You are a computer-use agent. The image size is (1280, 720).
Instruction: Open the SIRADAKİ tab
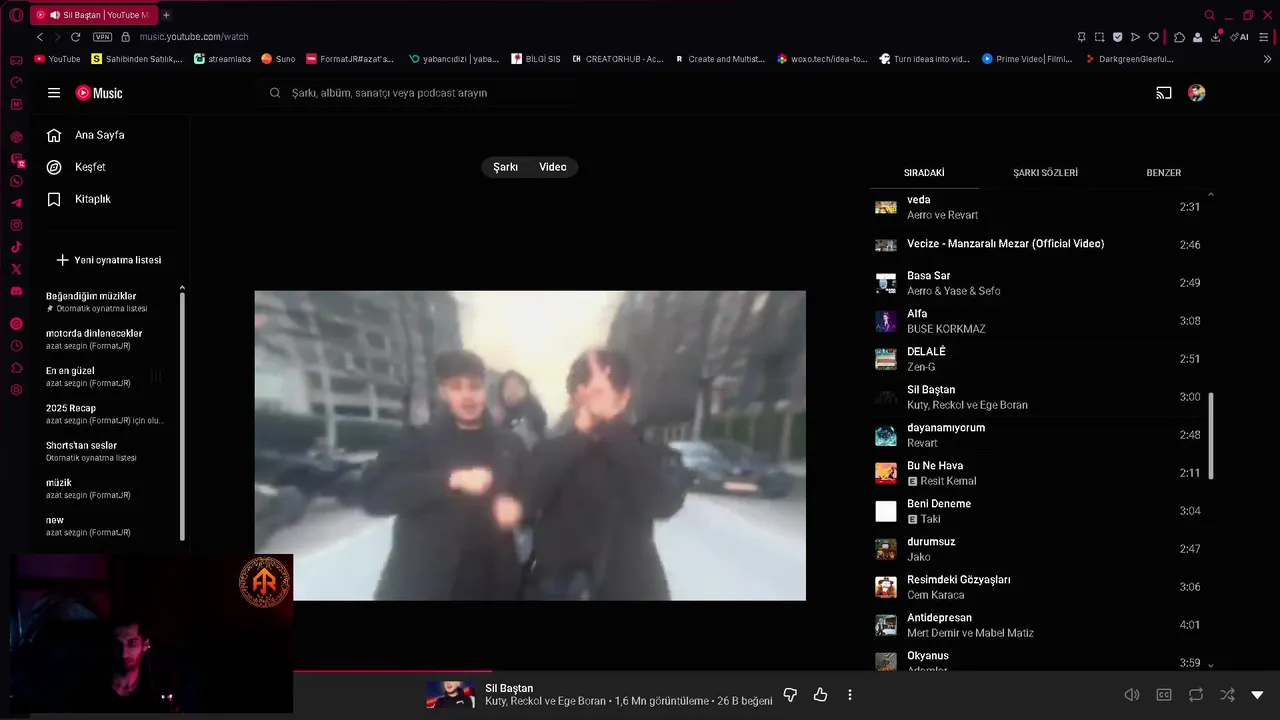pyautogui.click(x=924, y=173)
